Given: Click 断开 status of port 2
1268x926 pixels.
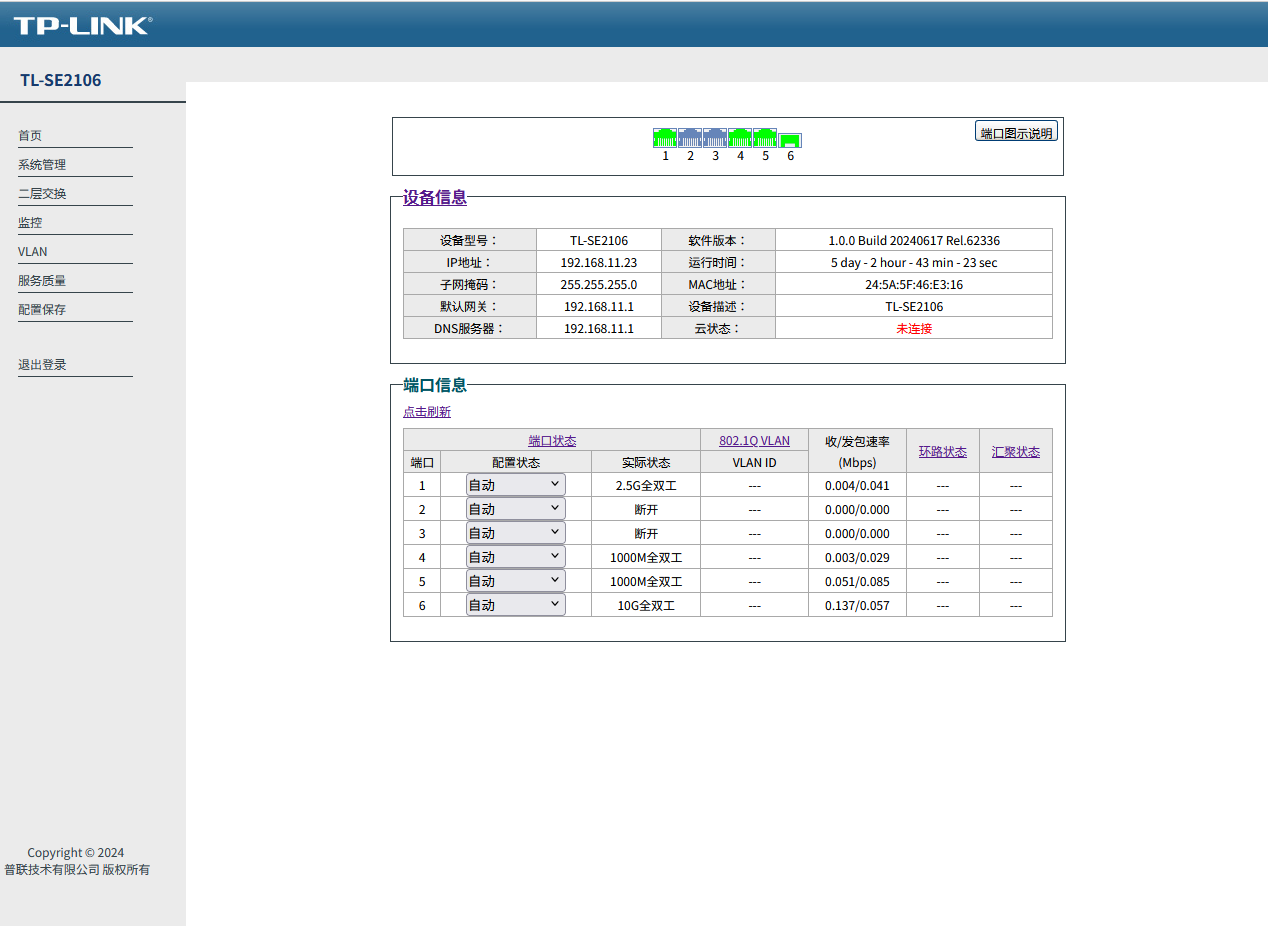Looking at the screenshot, I should coord(646,509).
